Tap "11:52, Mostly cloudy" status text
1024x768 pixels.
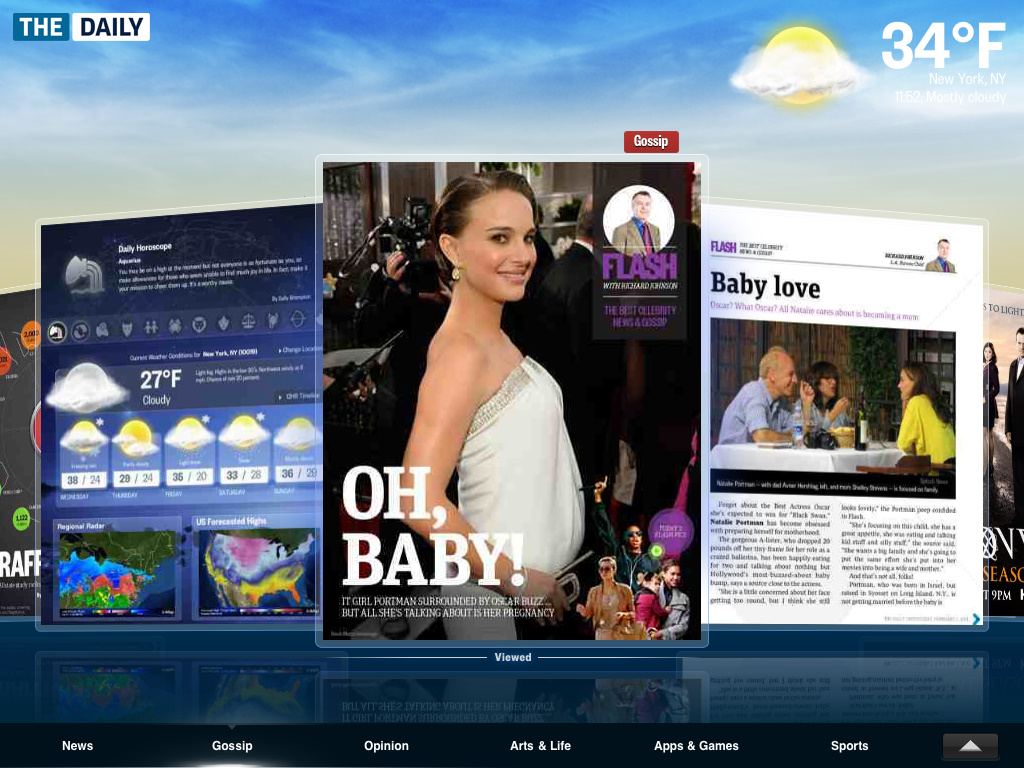950,97
